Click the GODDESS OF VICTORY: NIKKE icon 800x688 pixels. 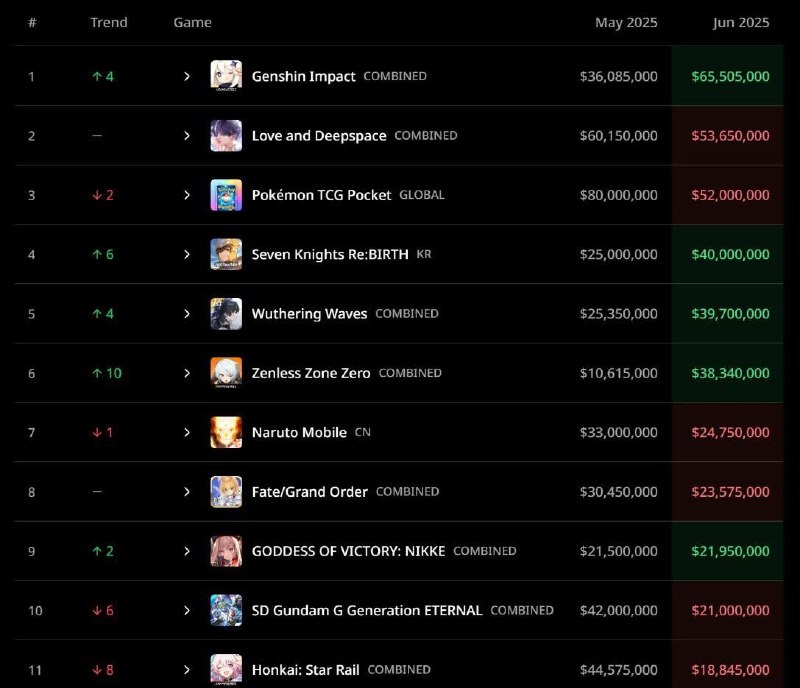click(x=226, y=551)
